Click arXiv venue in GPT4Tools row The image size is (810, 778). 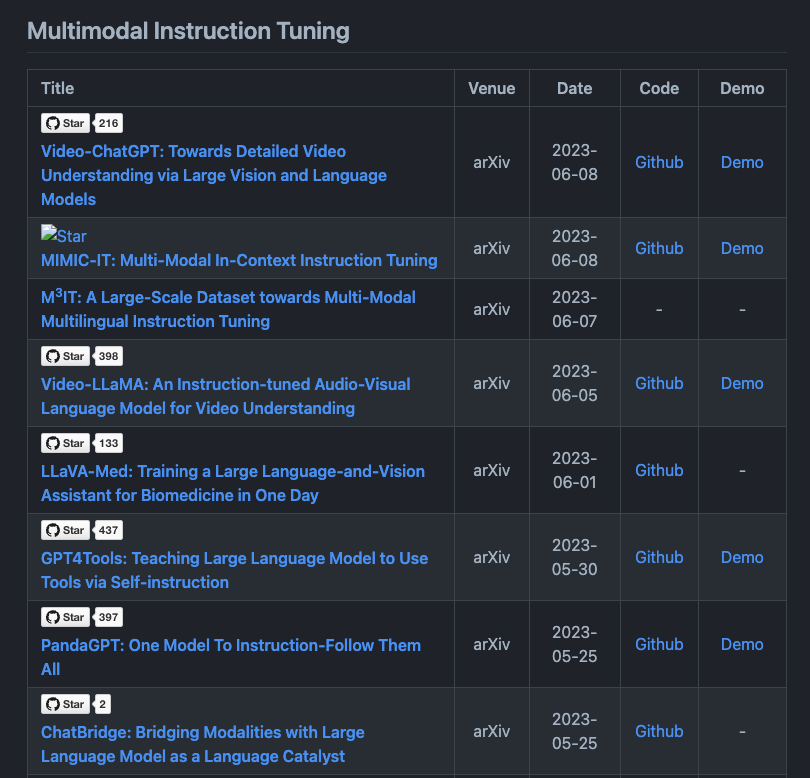point(492,557)
